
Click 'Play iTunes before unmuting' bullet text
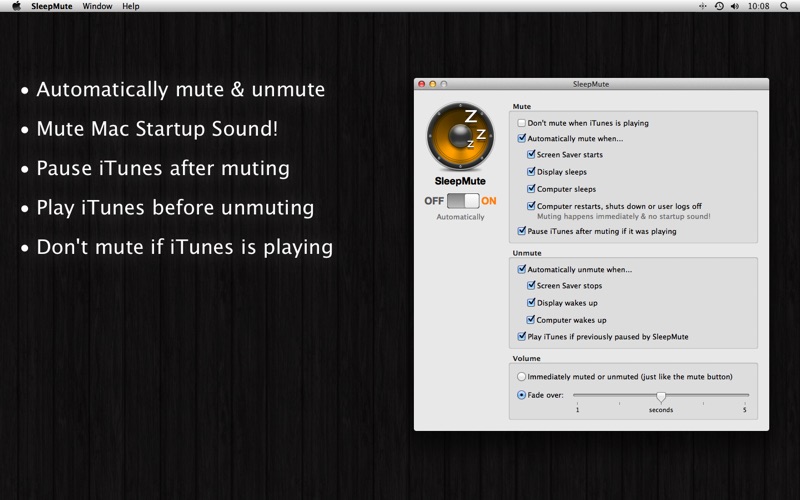pyautogui.click(x=175, y=208)
